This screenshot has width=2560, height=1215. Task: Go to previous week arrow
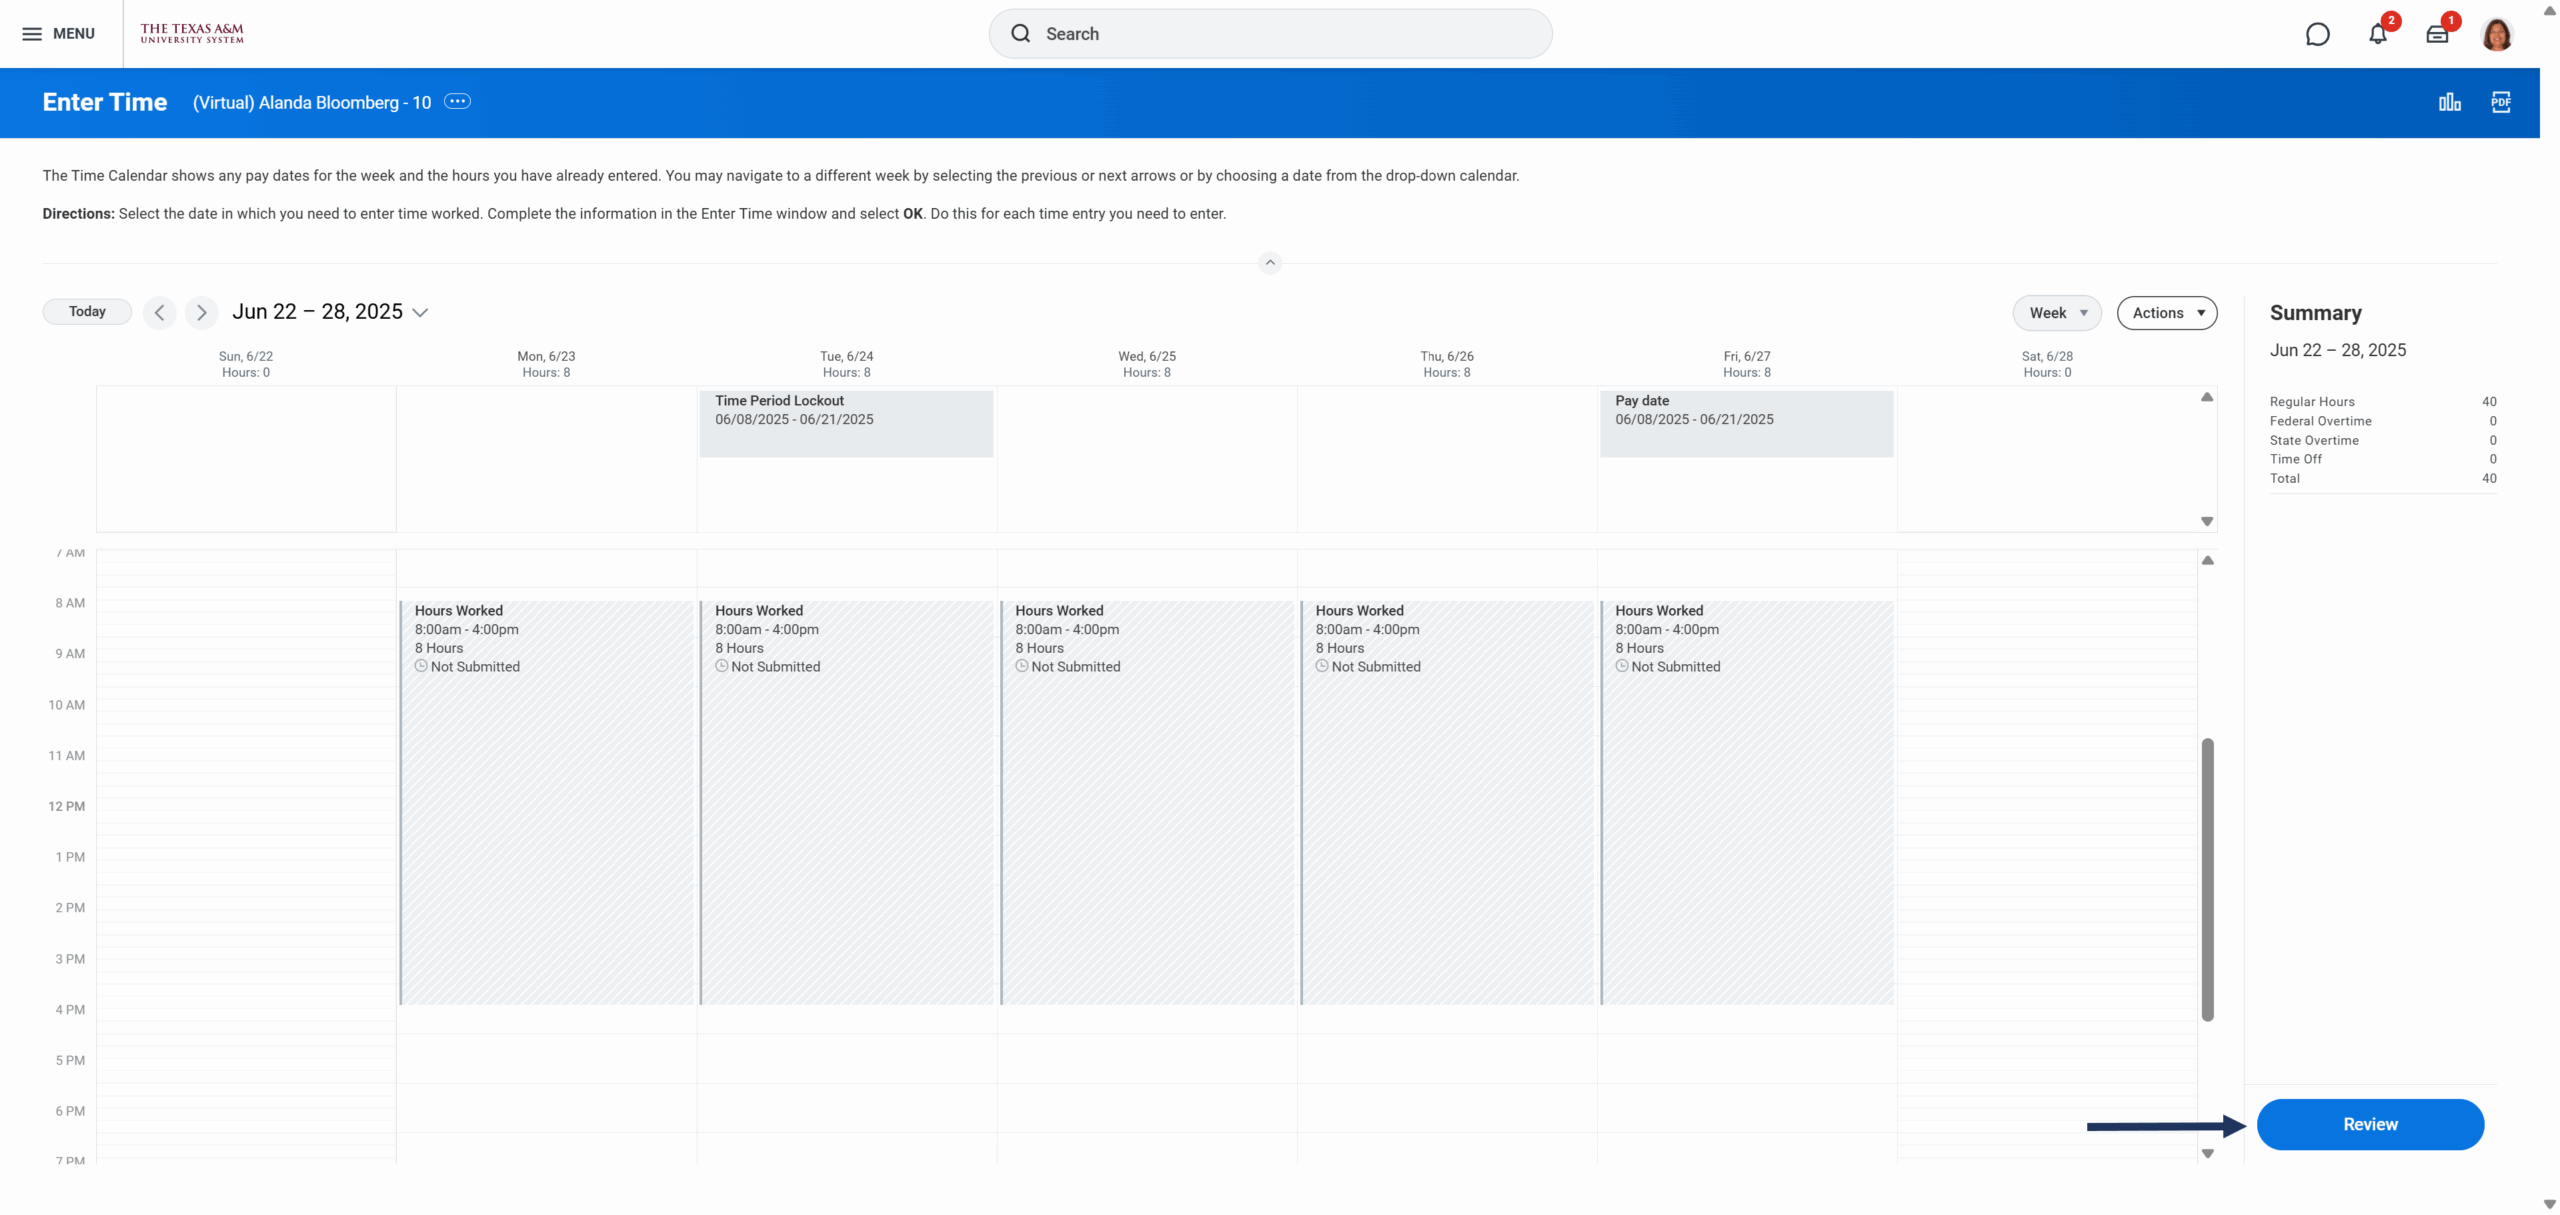(x=160, y=313)
